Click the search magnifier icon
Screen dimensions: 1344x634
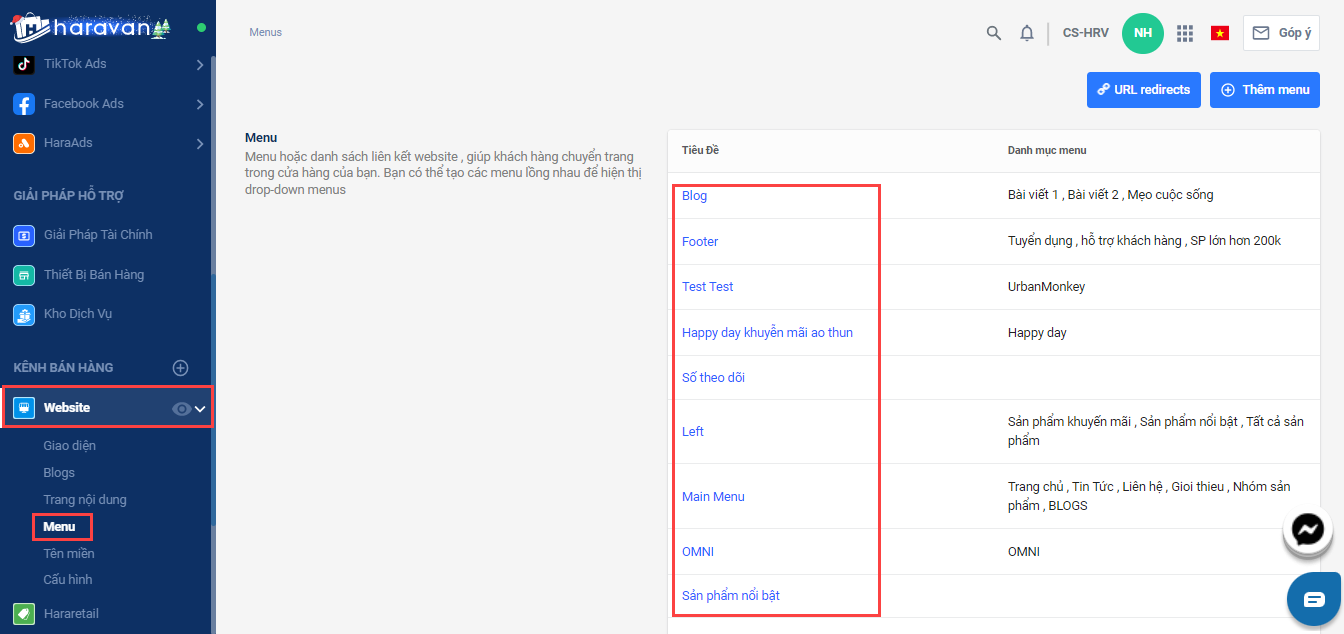(x=993, y=33)
